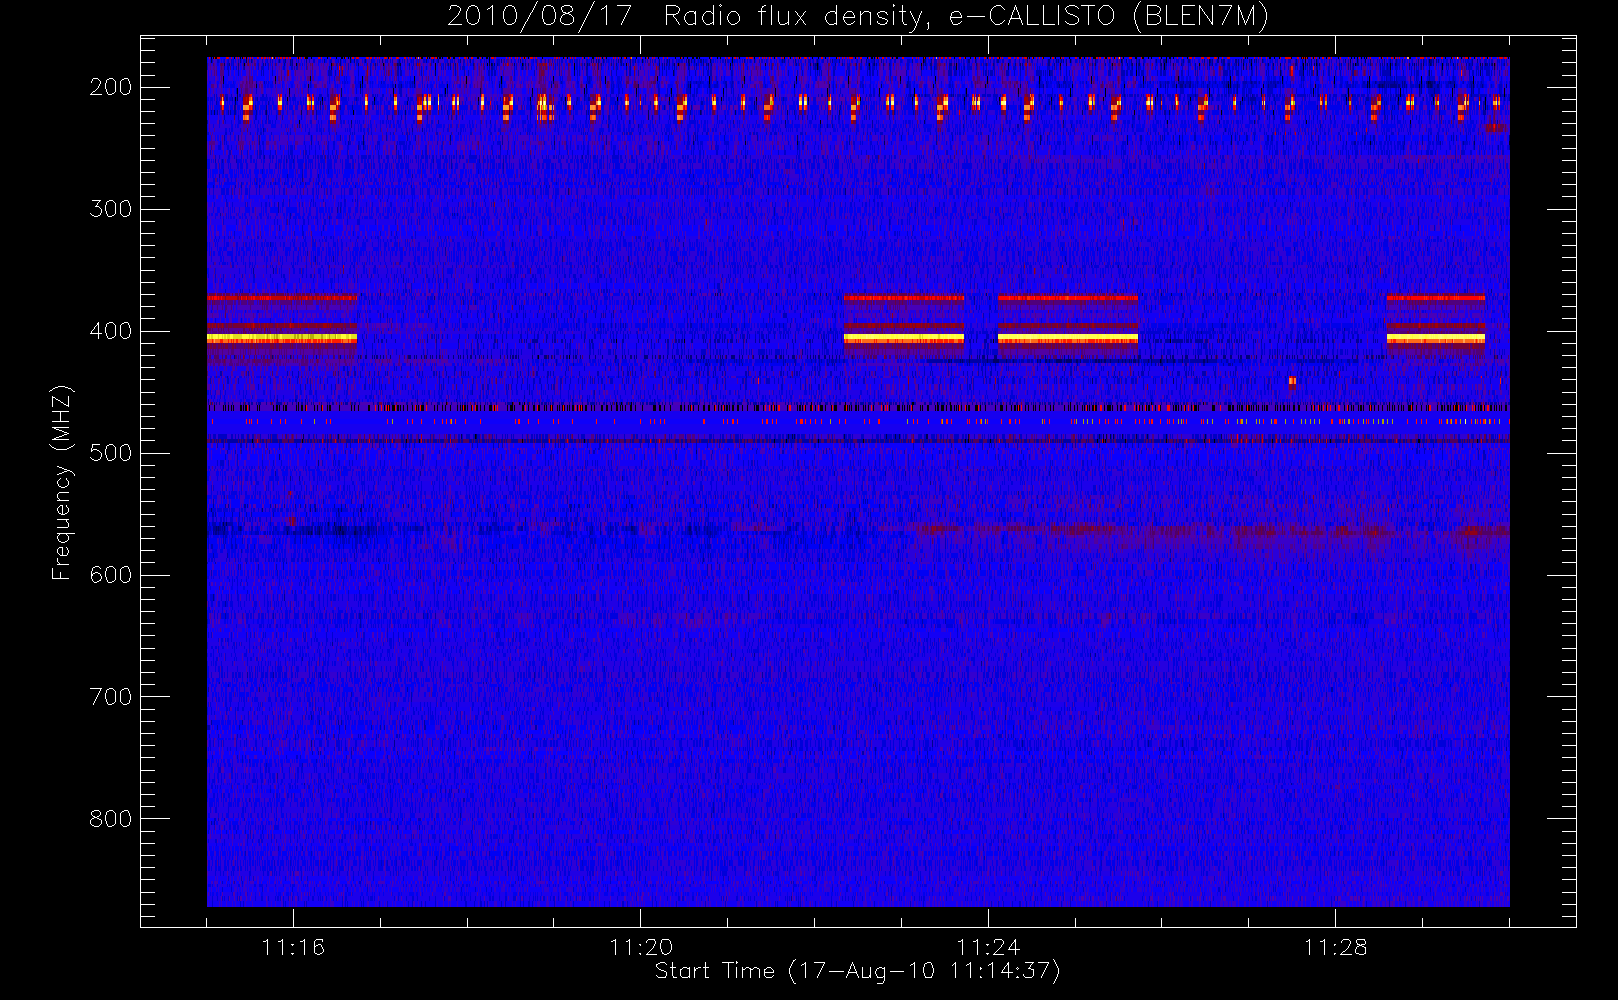This screenshot has height=1000, width=1618.
Task: Click the Start Time (17-Aug-10 11:14:37) caption
Action: click(x=857, y=971)
